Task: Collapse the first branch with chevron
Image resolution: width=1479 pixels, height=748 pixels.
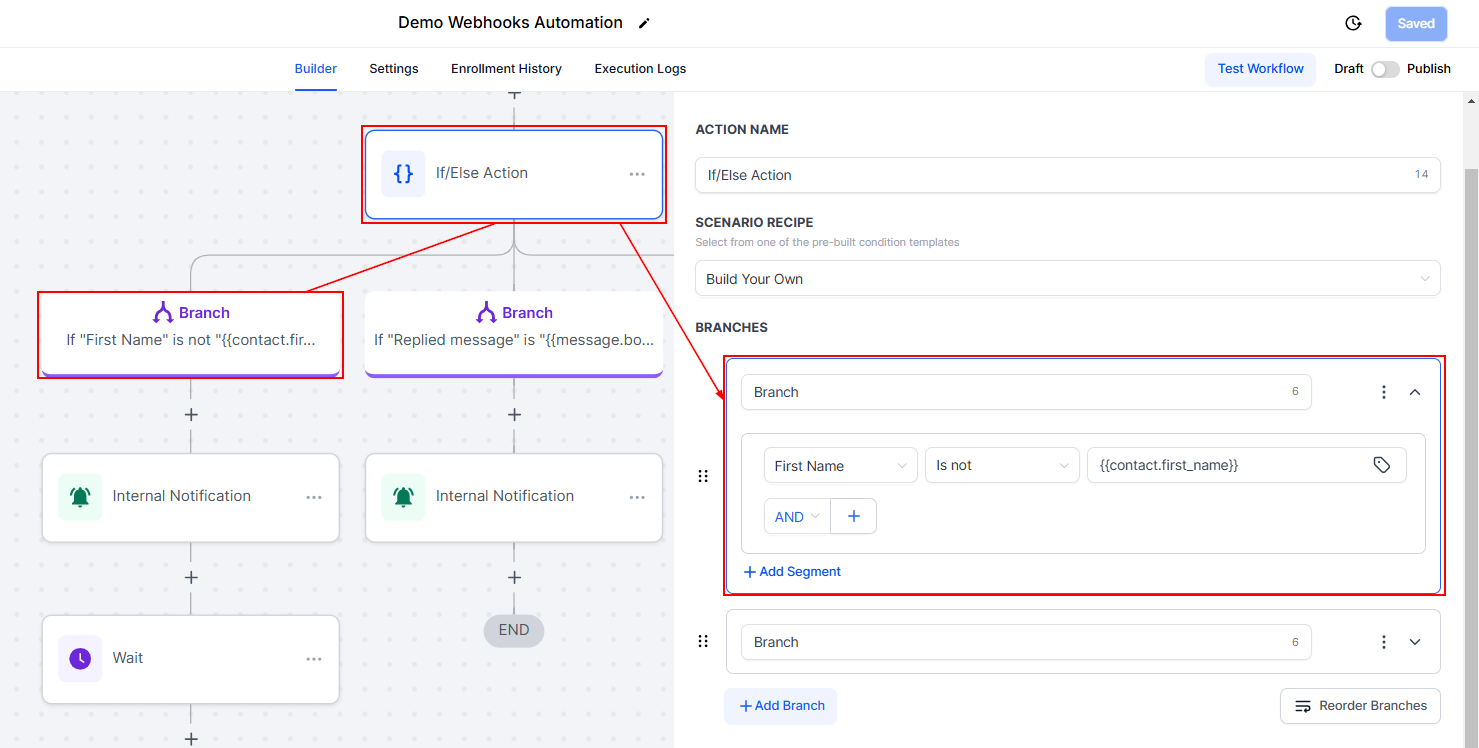Action: pos(1415,392)
